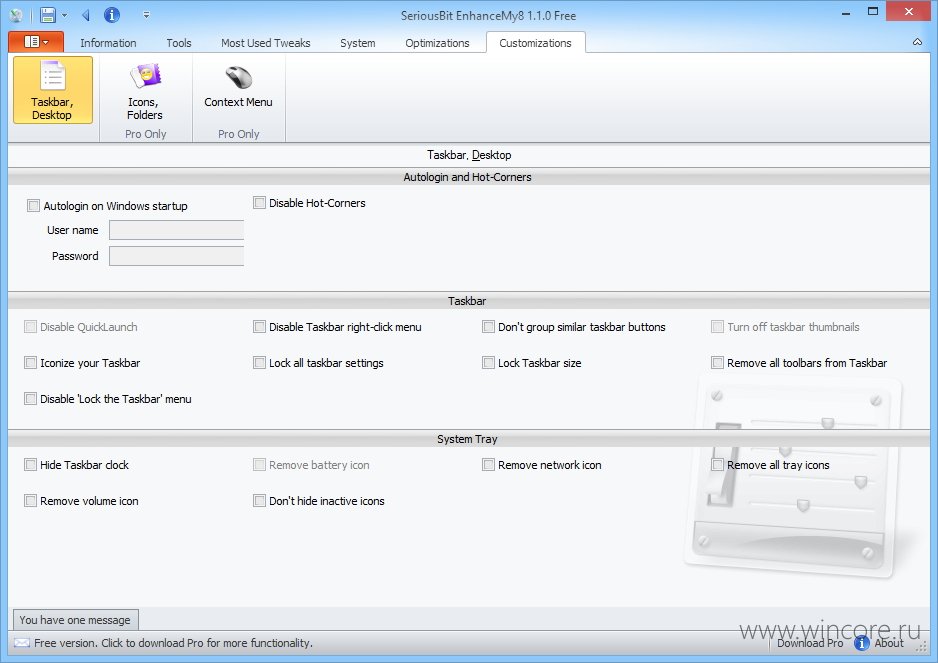Enable Disable Taskbar right-click menu

pyautogui.click(x=259, y=327)
